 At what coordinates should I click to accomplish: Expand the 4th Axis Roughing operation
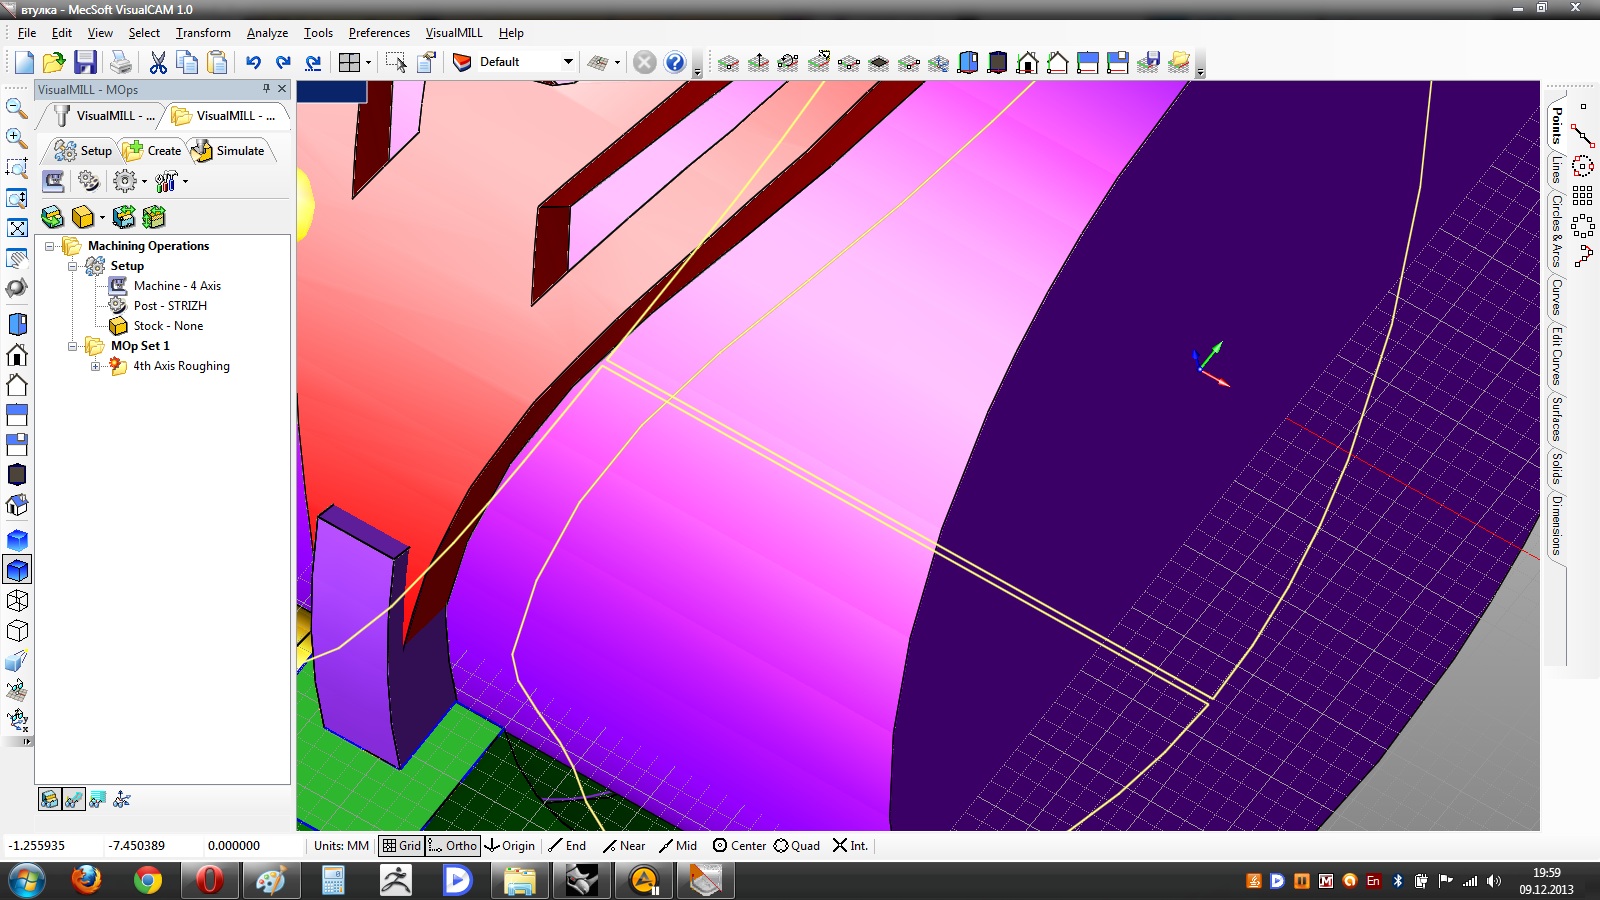click(96, 366)
